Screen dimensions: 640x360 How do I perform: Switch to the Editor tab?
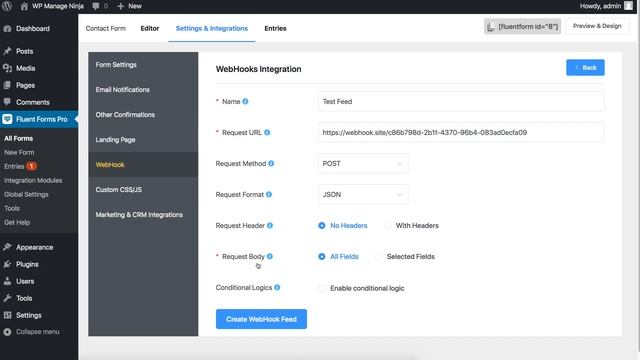pyautogui.click(x=150, y=28)
